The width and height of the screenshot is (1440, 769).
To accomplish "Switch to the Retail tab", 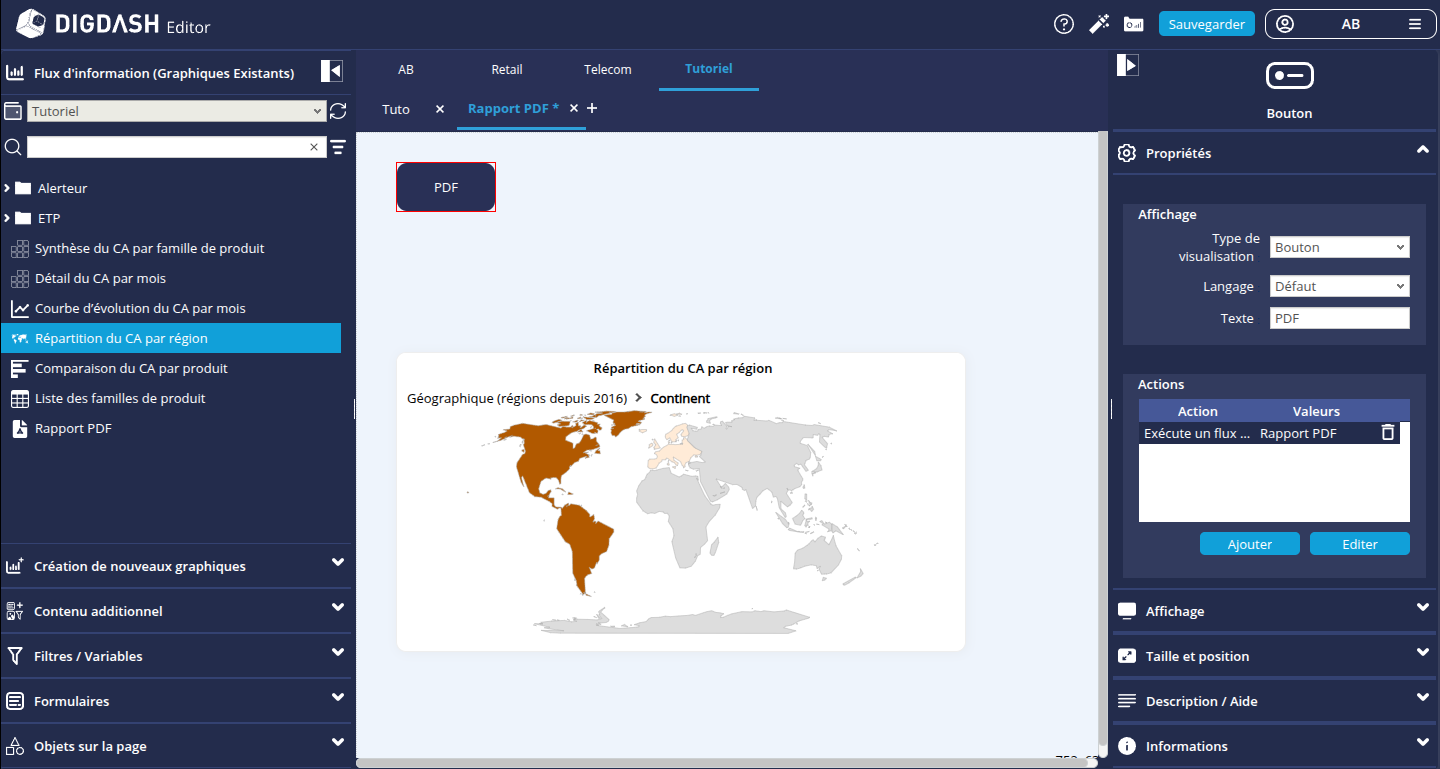I will tap(506, 69).
